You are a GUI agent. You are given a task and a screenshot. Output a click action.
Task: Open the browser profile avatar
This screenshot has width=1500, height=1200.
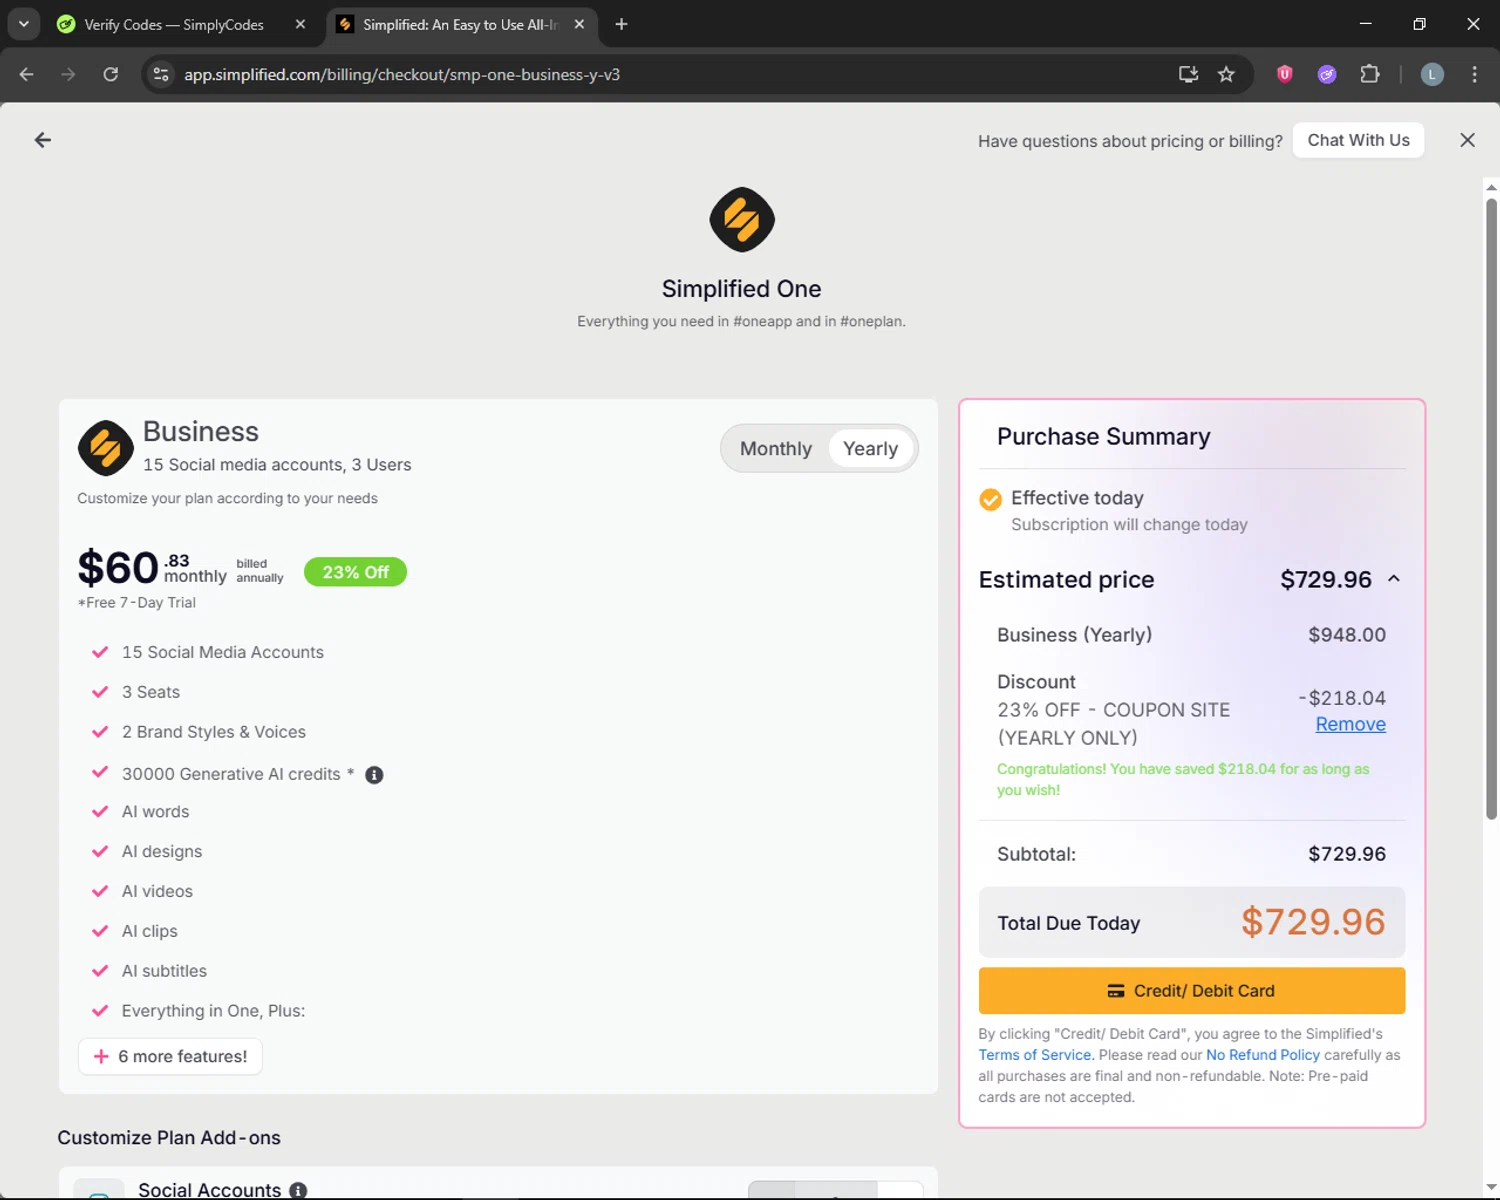(x=1432, y=74)
